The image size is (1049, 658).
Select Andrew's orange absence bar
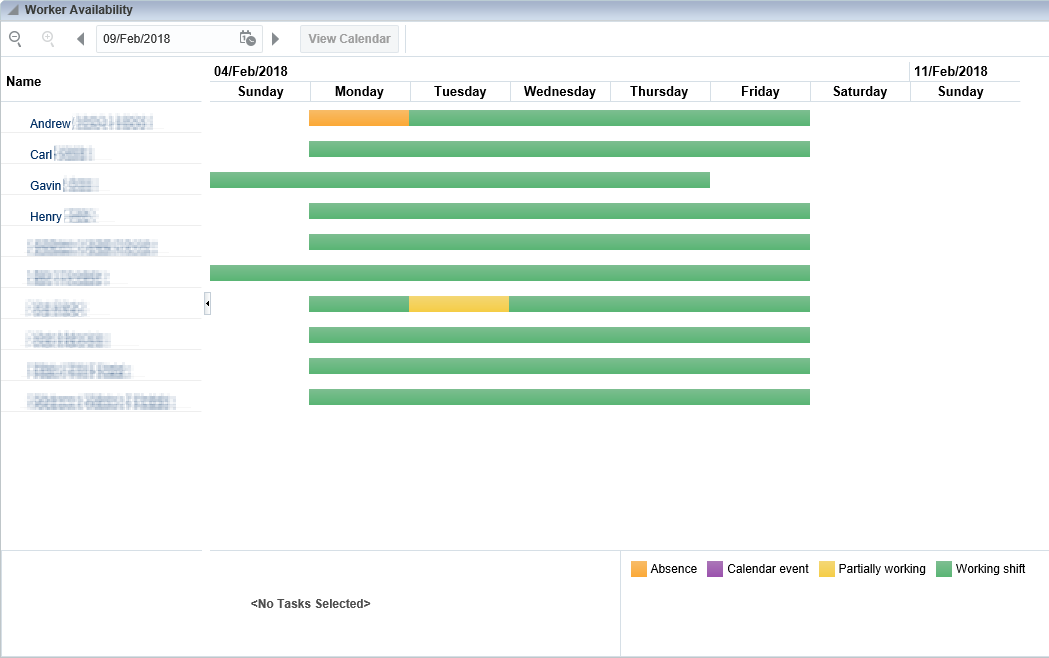coord(358,117)
